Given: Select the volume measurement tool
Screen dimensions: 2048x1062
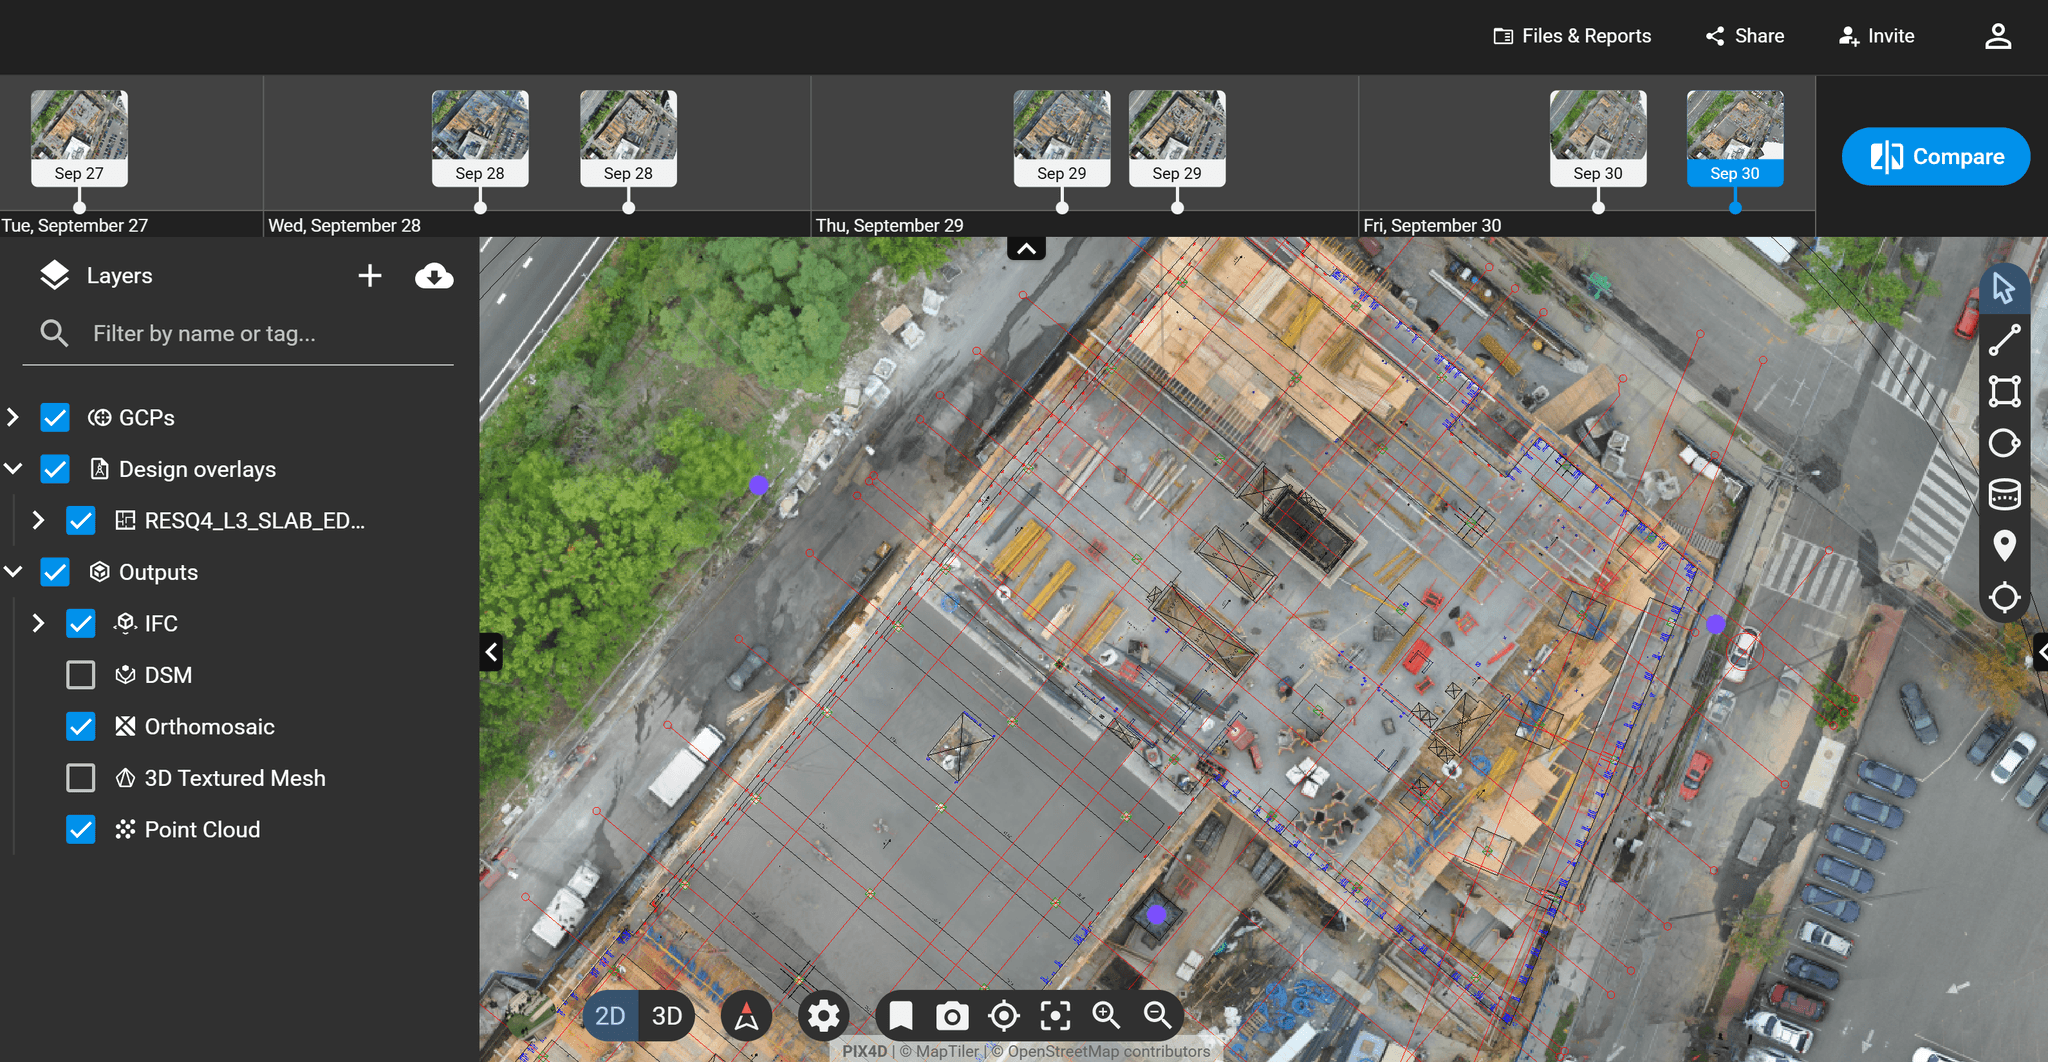Looking at the screenshot, I should 2004,494.
